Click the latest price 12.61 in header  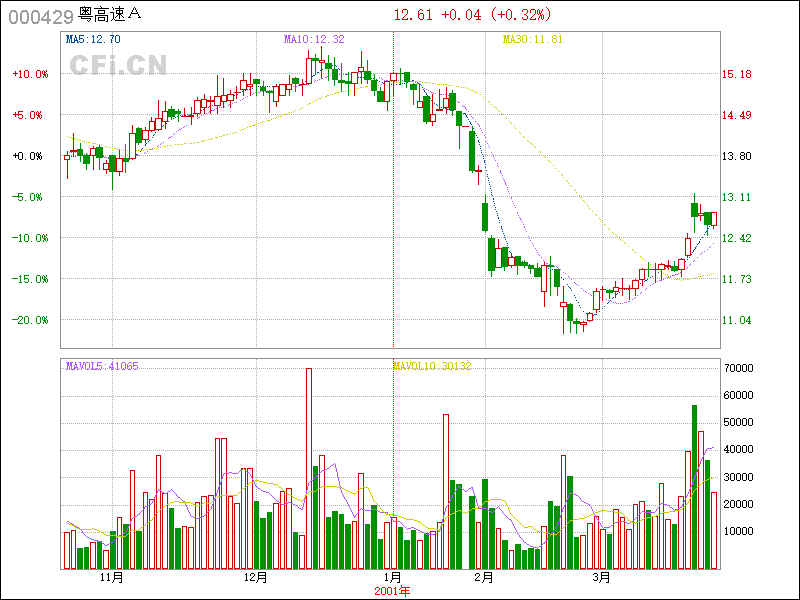point(414,15)
